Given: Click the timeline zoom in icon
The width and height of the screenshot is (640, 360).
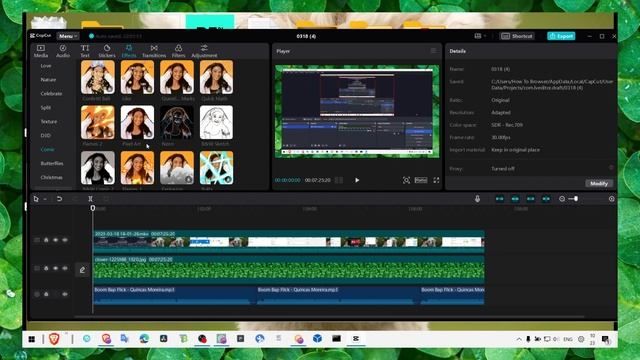Looking at the screenshot, I should (611, 199).
